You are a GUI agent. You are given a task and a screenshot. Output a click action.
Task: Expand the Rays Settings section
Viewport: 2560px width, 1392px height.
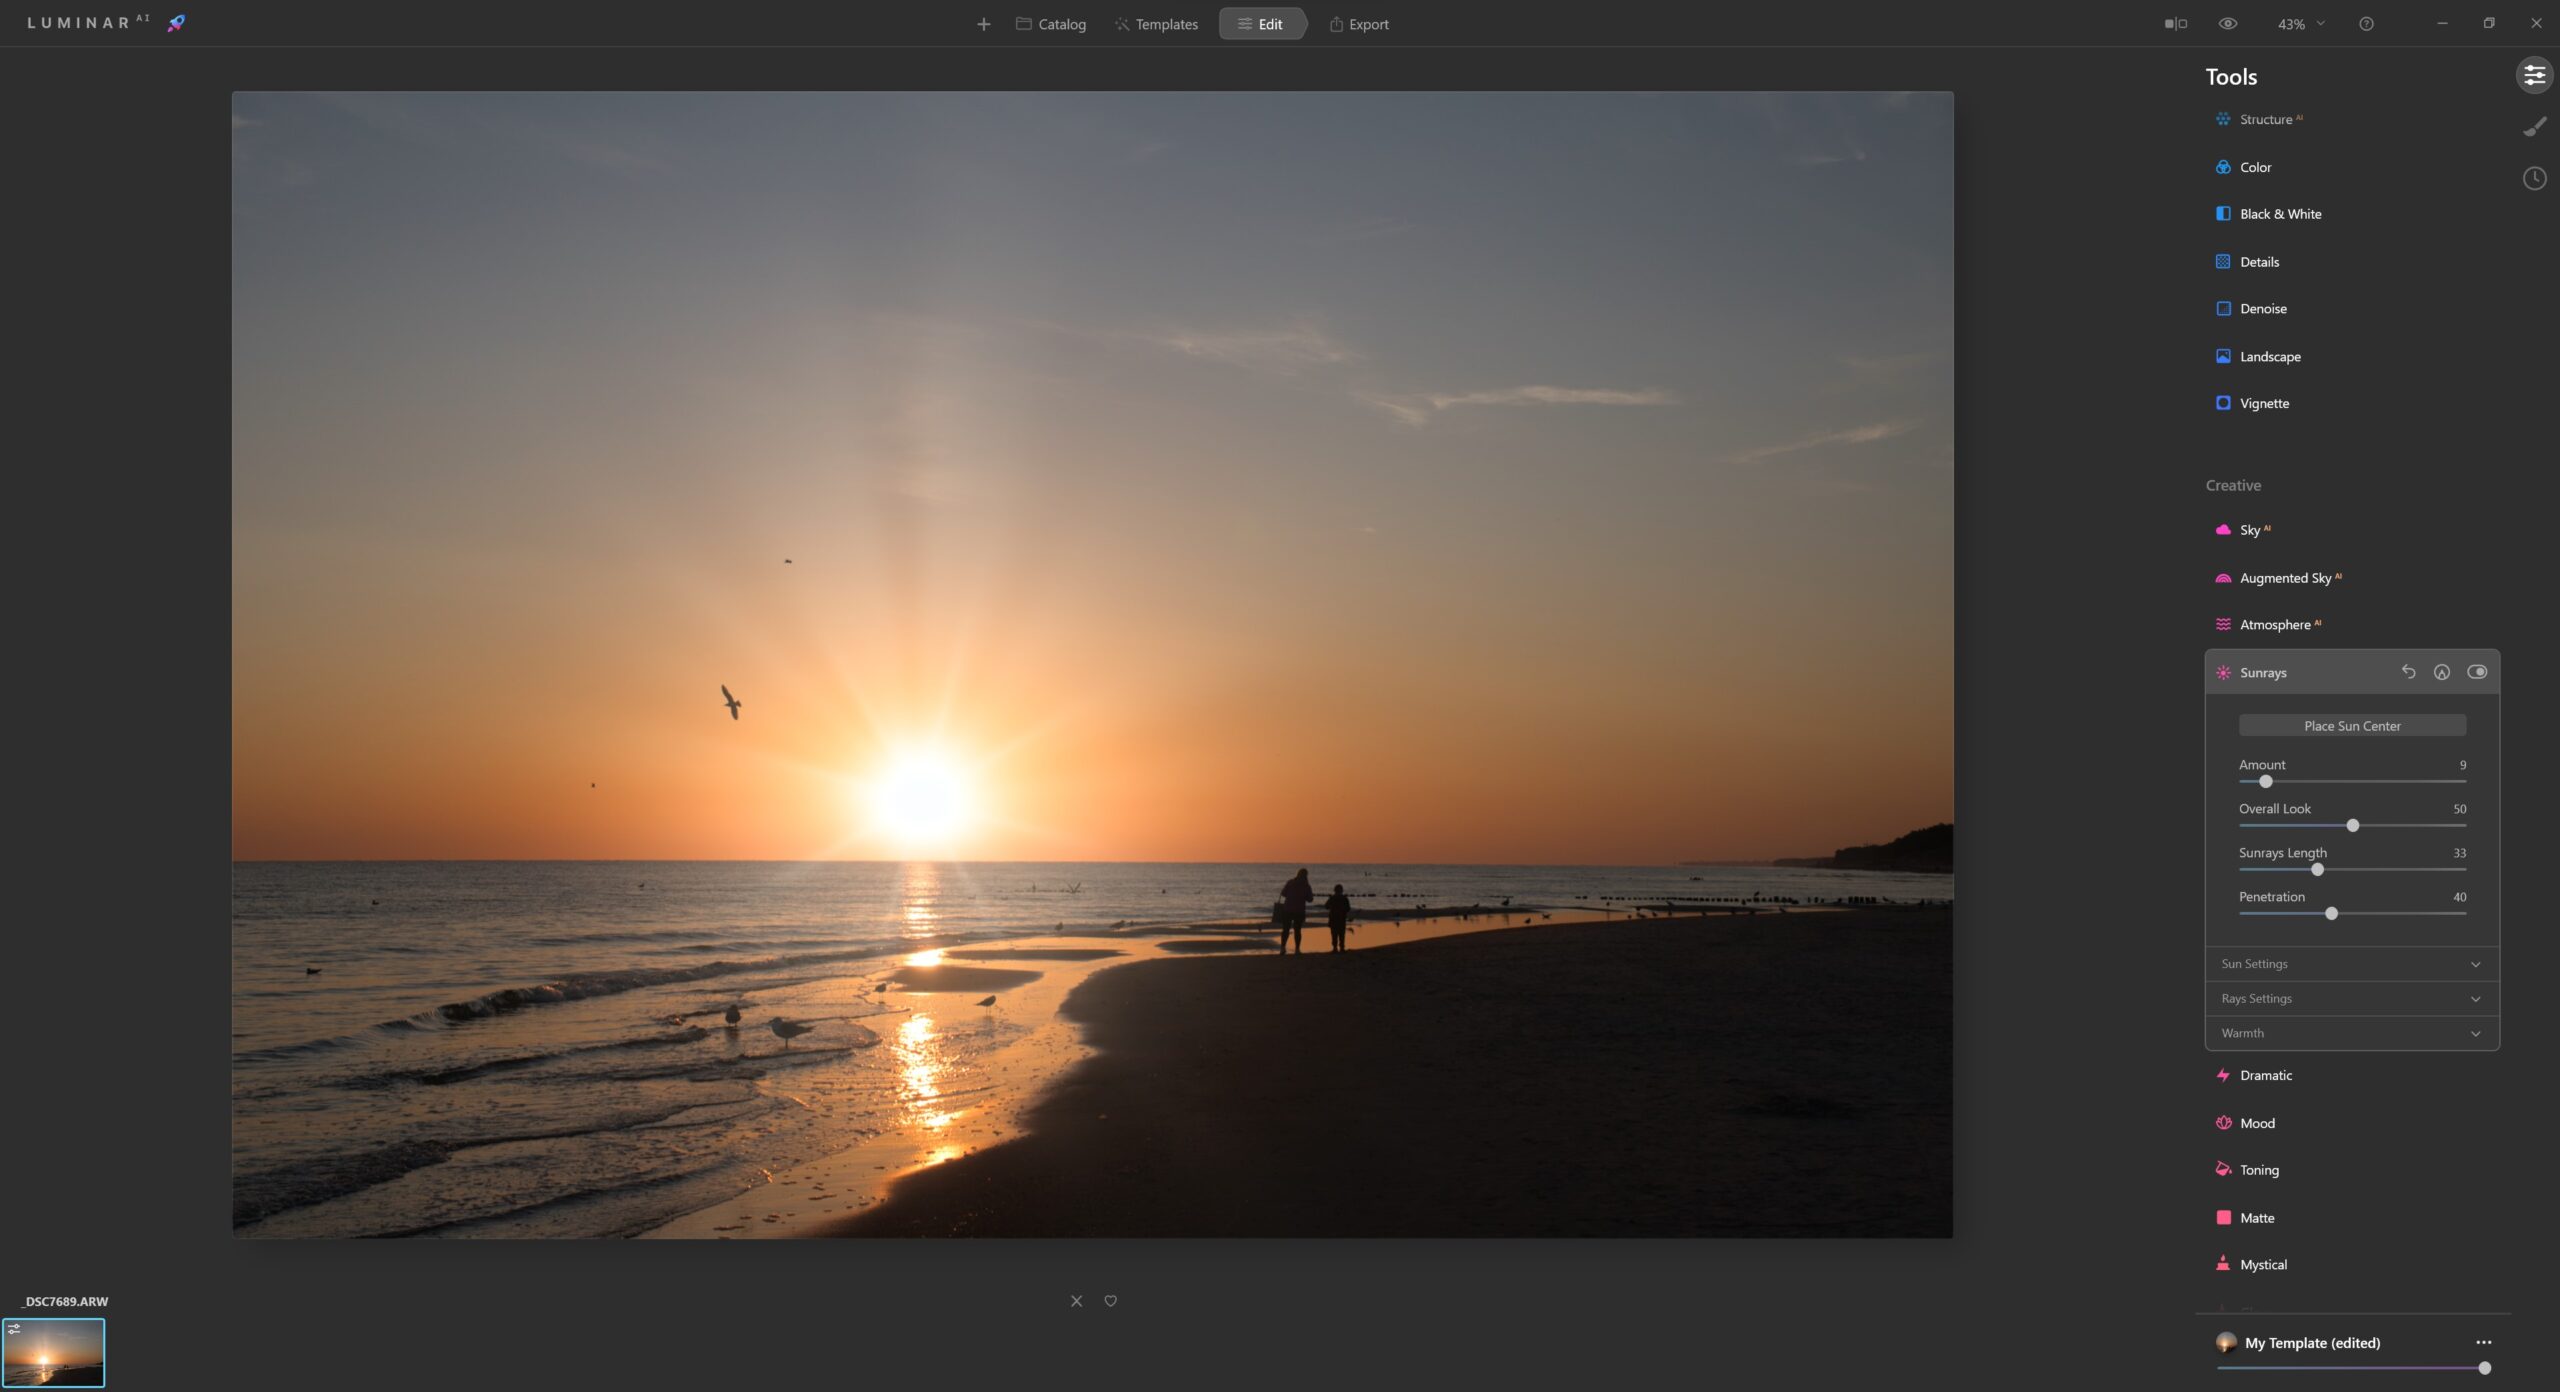tap(2352, 999)
